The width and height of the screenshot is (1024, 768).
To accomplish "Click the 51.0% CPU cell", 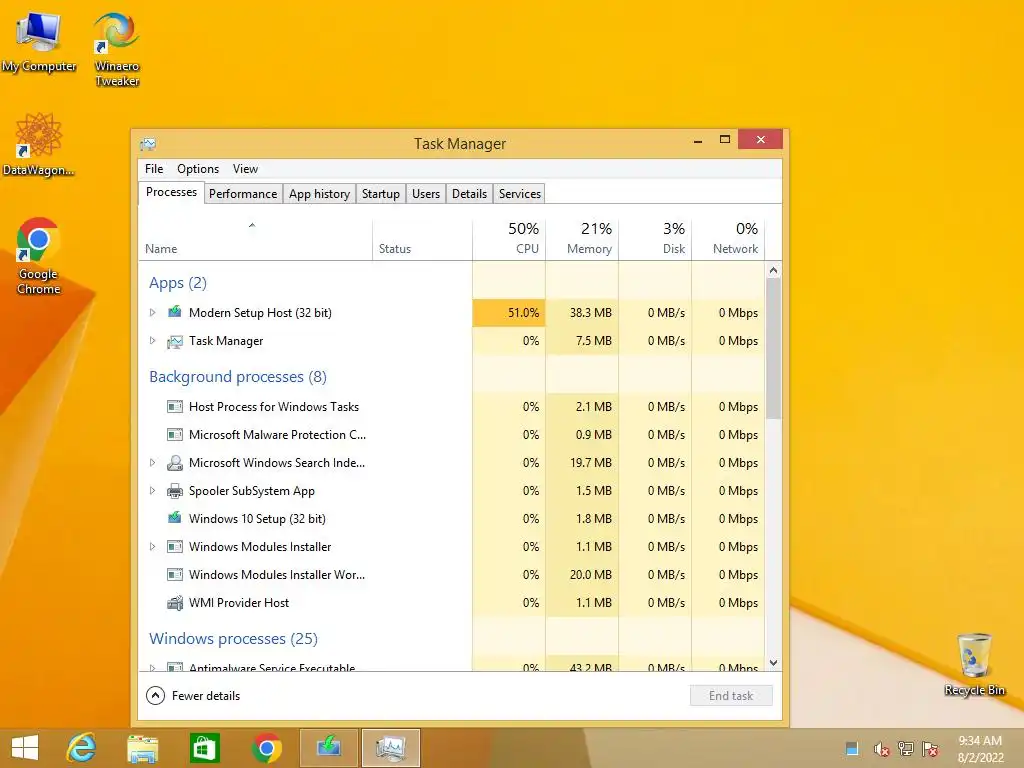I will pyautogui.click(x=509, y=313).
